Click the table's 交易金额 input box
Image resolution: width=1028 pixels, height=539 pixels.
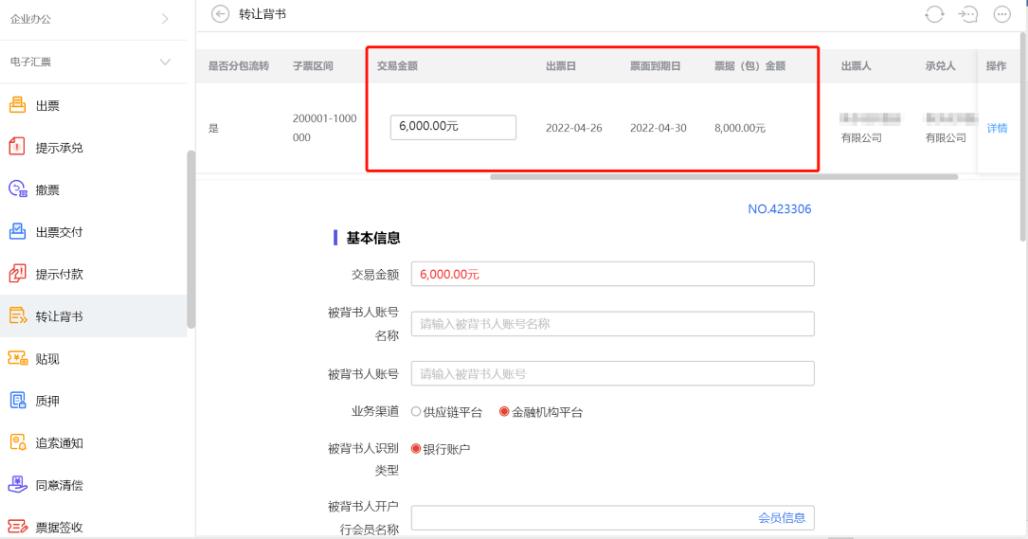453,127
